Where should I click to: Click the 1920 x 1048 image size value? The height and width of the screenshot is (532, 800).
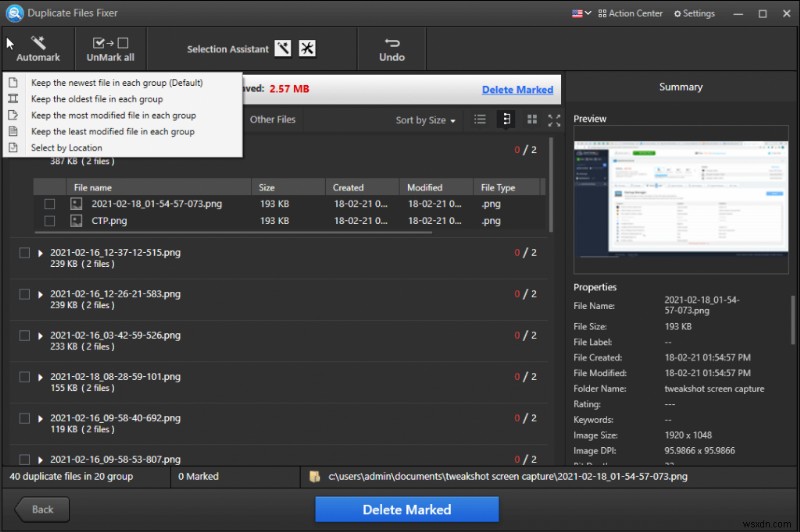[x=688, y=435]
